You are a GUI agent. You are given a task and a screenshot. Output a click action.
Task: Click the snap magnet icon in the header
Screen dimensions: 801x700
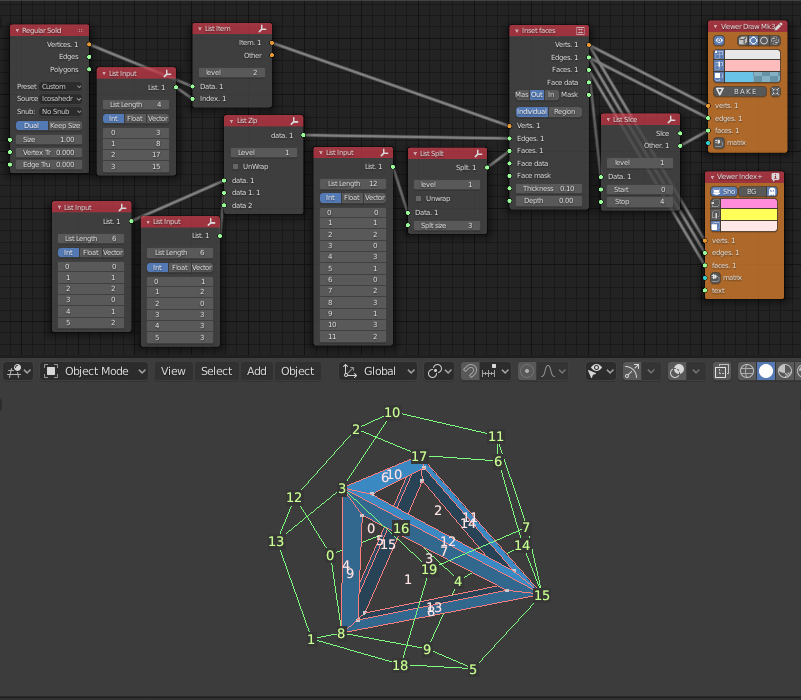click(472, 371)
